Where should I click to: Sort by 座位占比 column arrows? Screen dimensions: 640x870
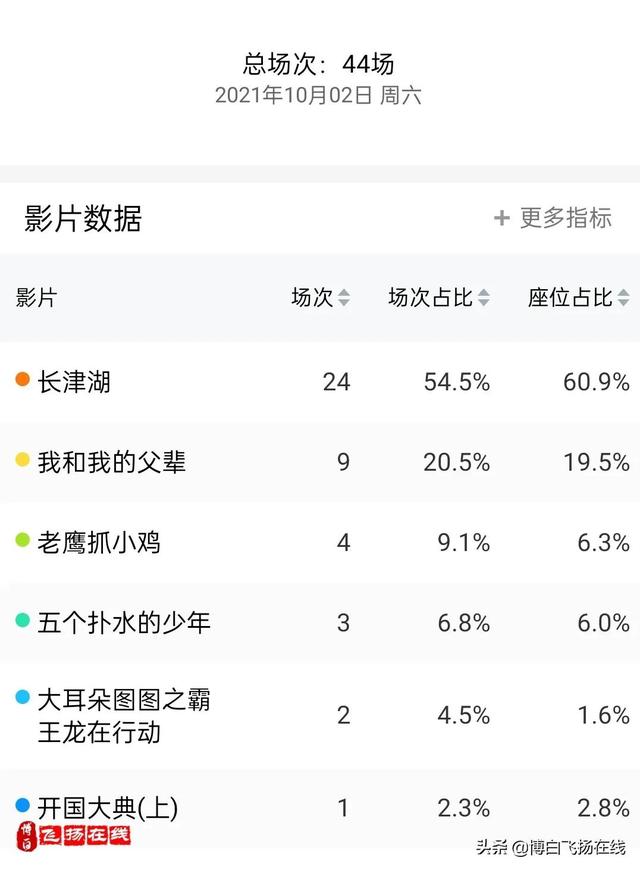pyautogui.click(x=623, y=297)
